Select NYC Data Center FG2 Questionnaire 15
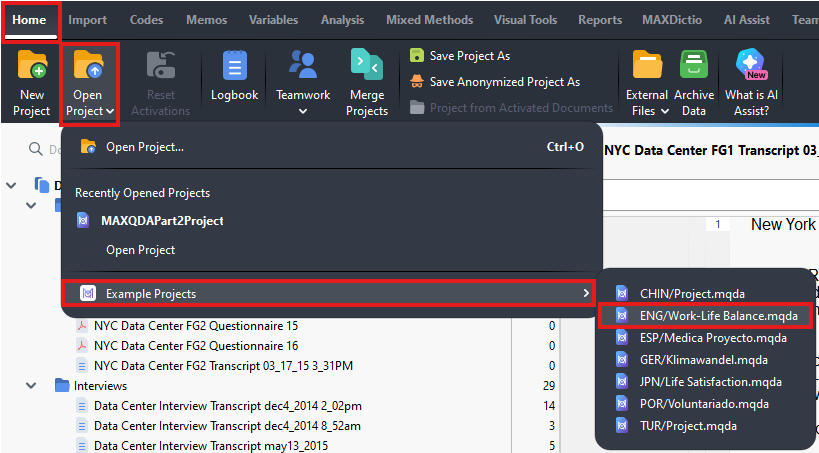Image resolution: width=819 pixels, height=453 pixels. tap(196, 326)
